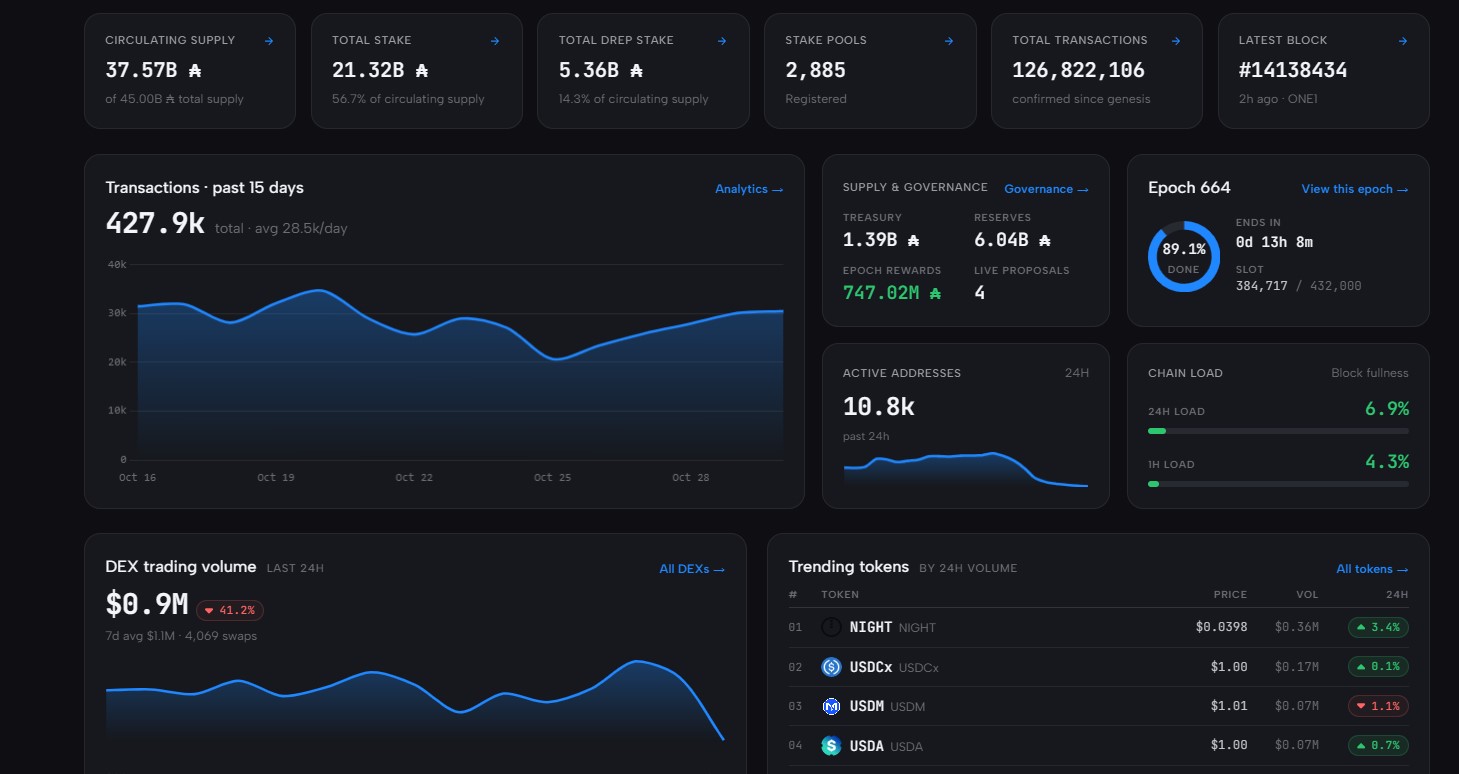Click the $0.9M DEX volume figure
1459x774 pixels.
[147, 604]
